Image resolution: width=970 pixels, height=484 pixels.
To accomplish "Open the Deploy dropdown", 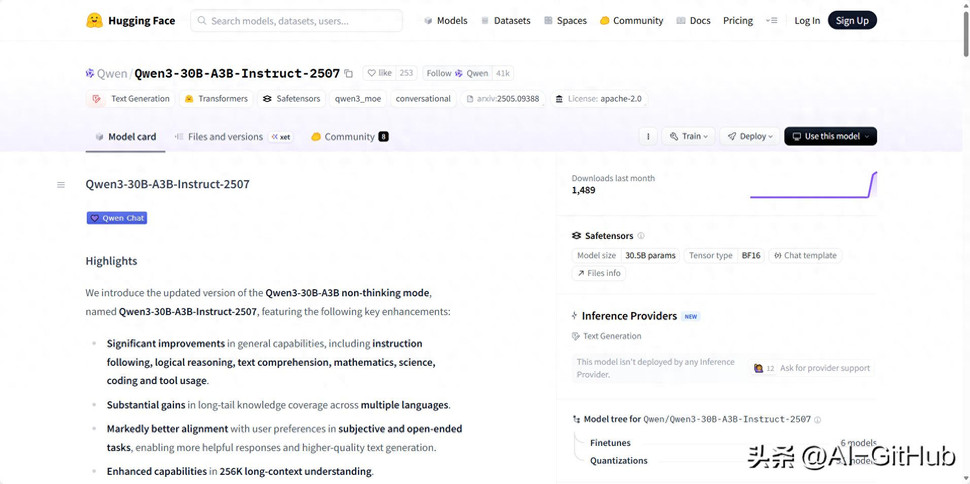I will tap(750, 136).
